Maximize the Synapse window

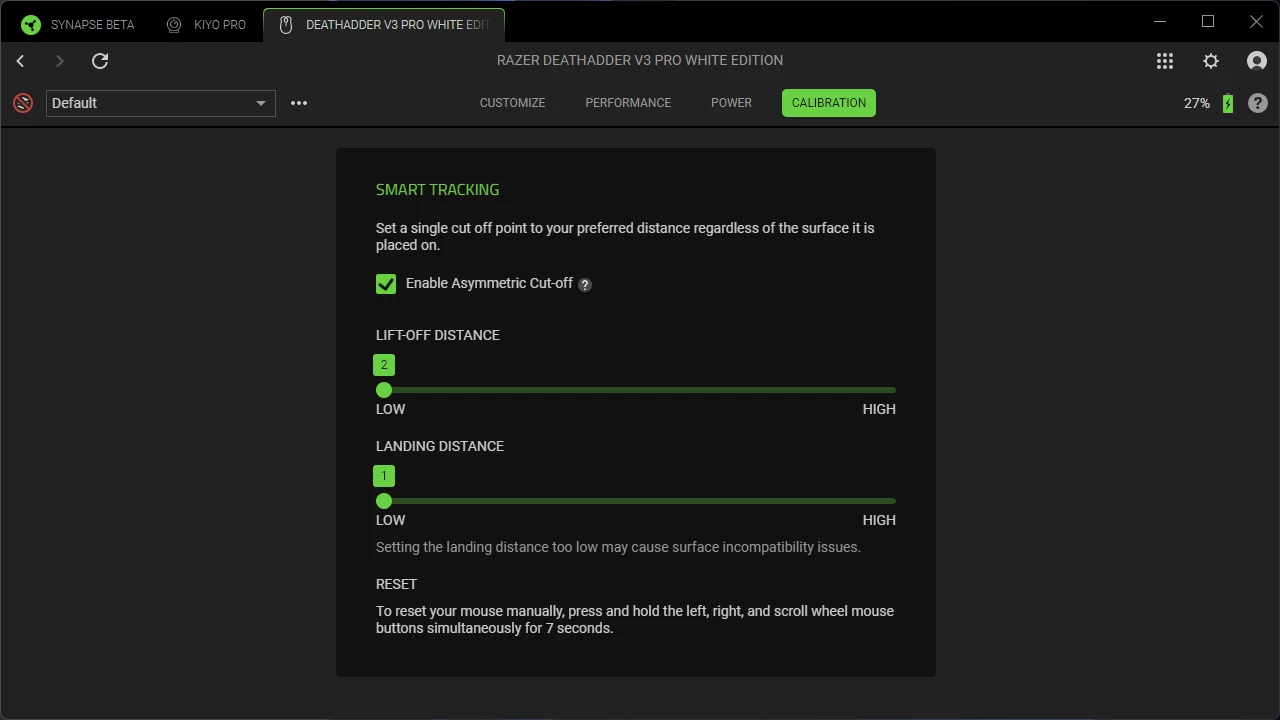[x=1208, y=22]
